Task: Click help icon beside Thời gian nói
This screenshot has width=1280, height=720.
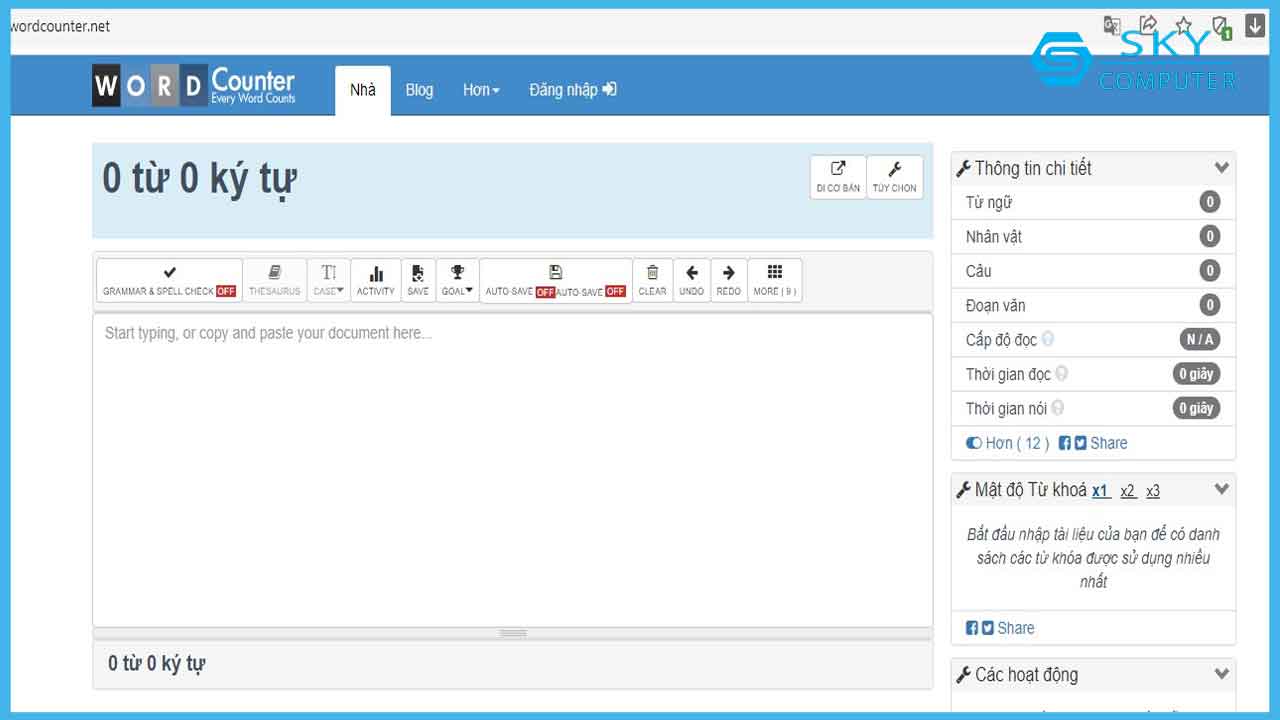Action: tap(1058, 408)
